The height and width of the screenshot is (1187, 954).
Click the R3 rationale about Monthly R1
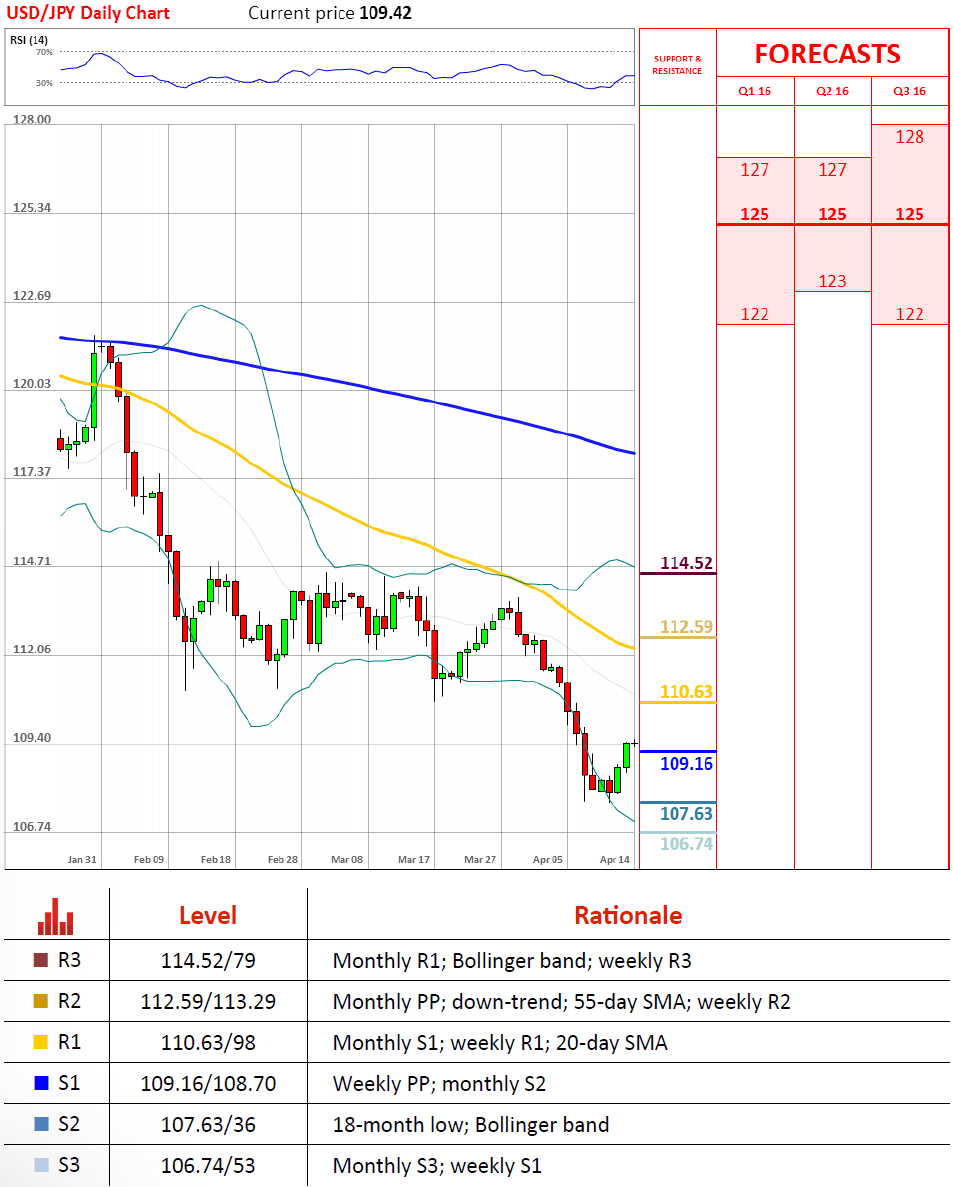[512, 961]
